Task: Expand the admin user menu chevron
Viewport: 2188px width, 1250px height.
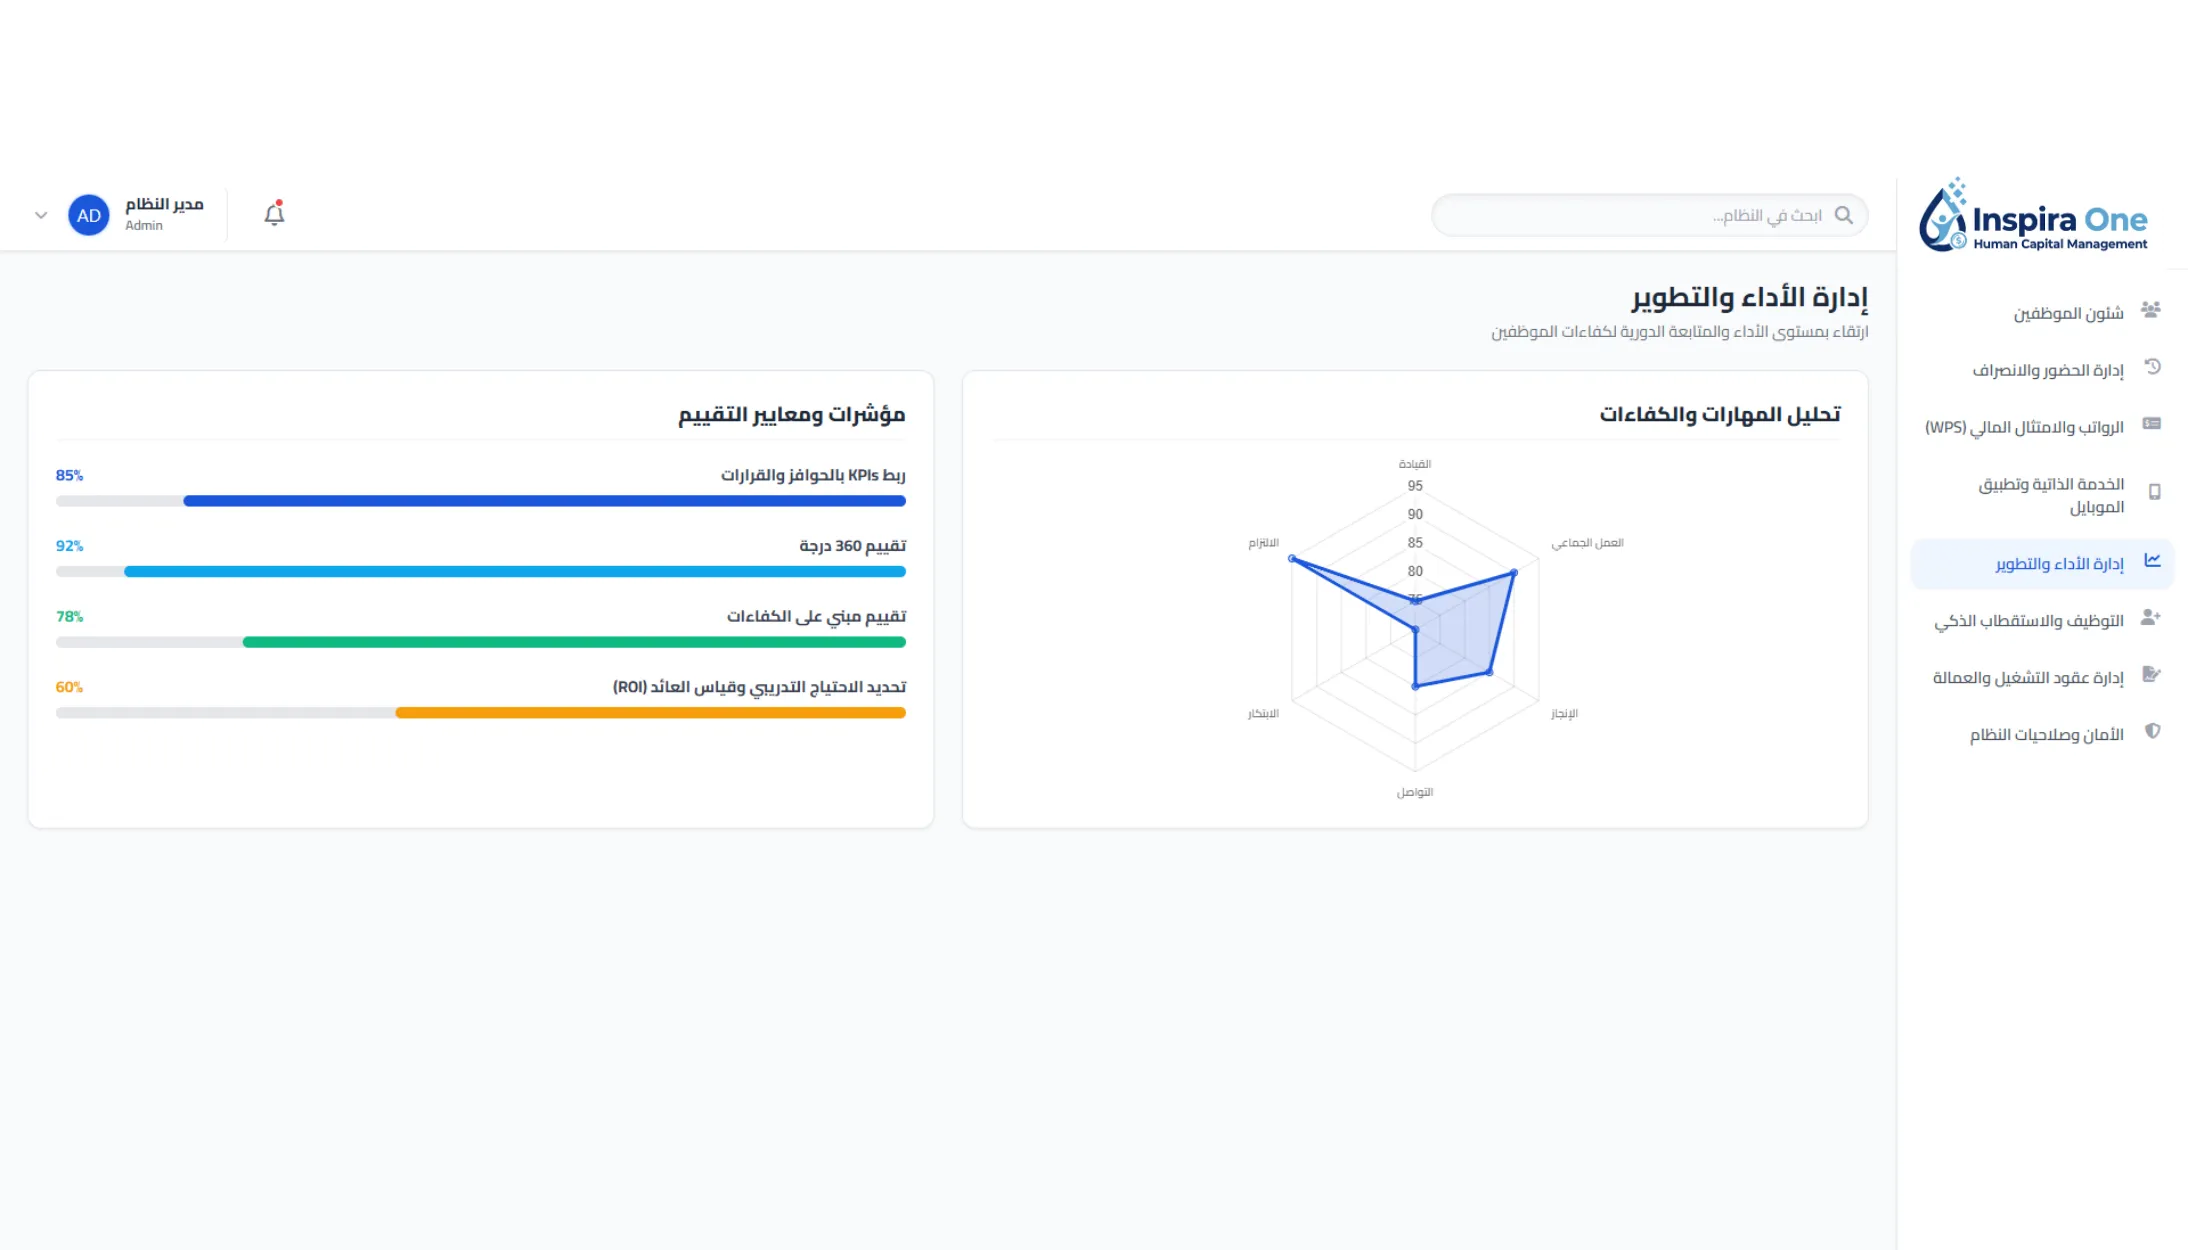Action: click(41, 215)
